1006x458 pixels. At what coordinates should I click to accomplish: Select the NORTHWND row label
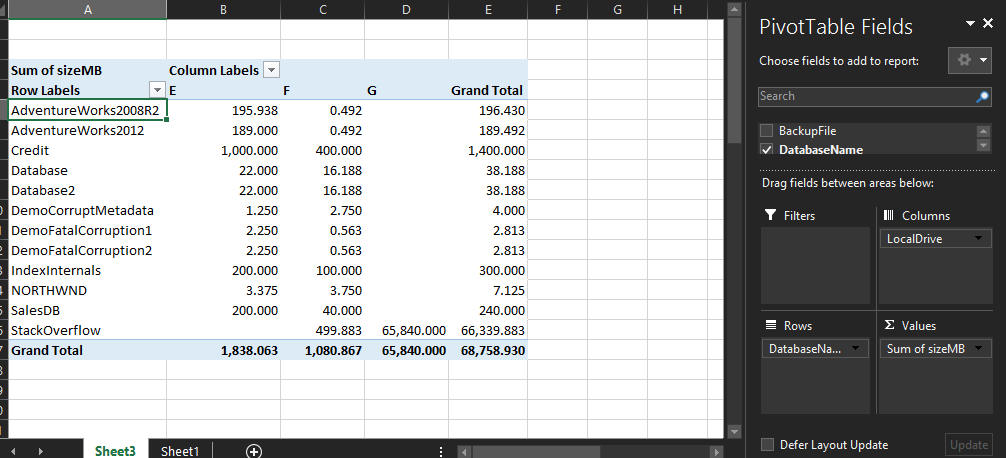coord(87,290)
